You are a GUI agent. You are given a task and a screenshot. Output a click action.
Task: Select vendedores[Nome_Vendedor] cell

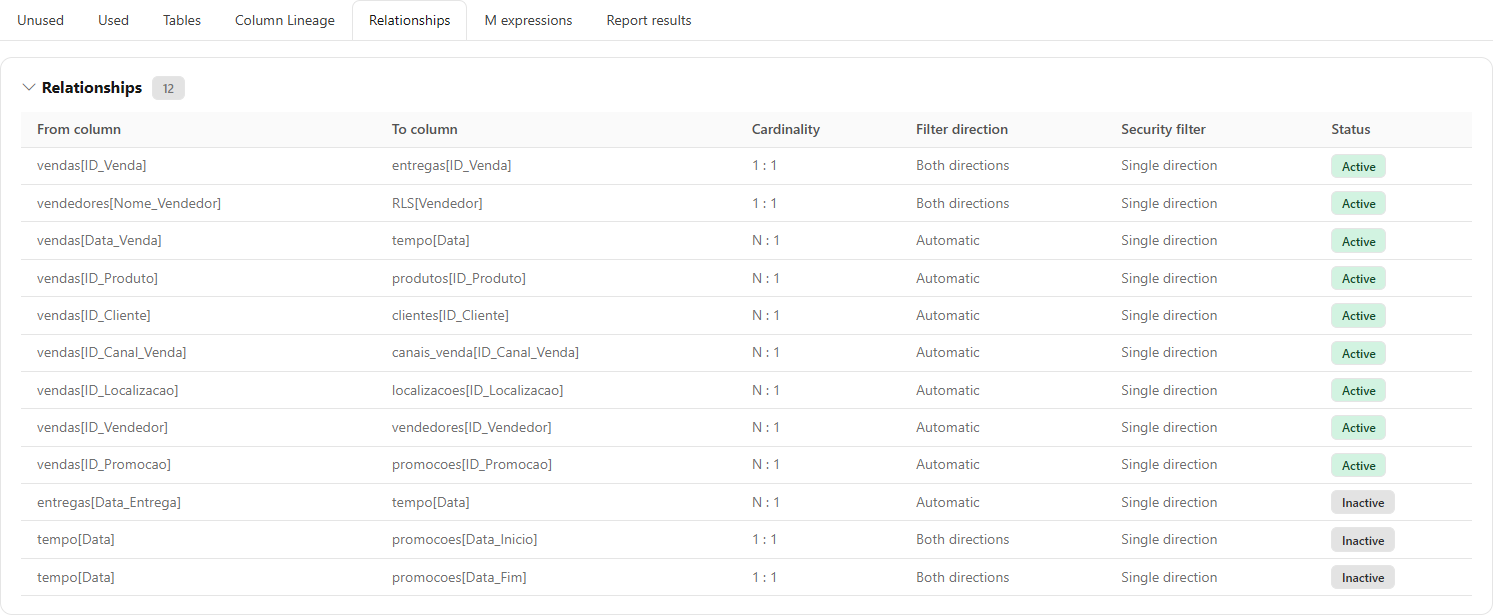[x=129, y=203]
